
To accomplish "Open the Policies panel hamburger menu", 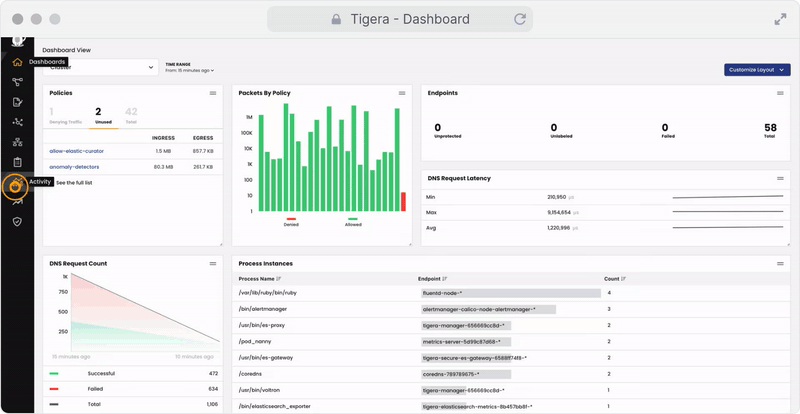I will pos(213,93).
